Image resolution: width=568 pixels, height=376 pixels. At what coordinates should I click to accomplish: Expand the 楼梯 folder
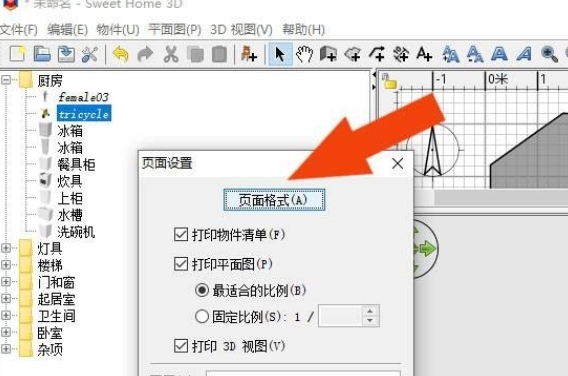(6, 265)
